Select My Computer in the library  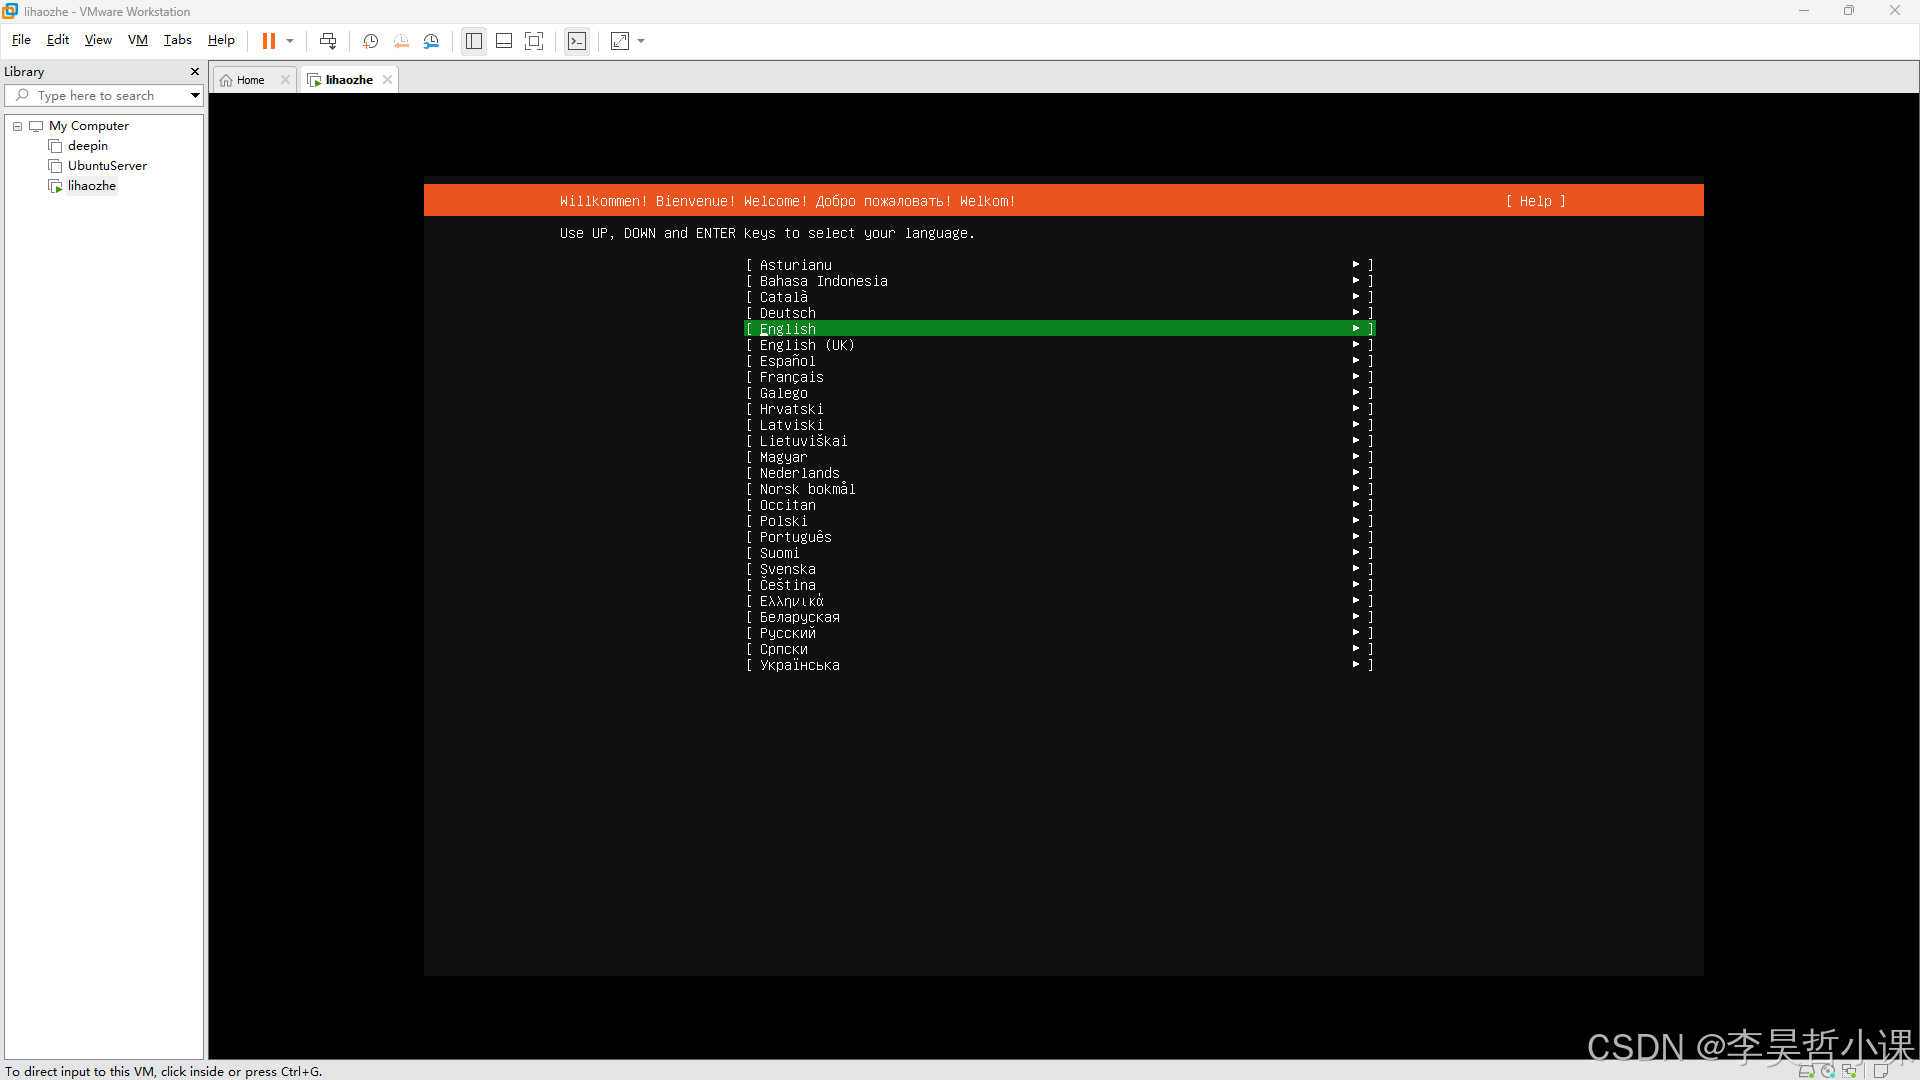(x=88, y=126)
